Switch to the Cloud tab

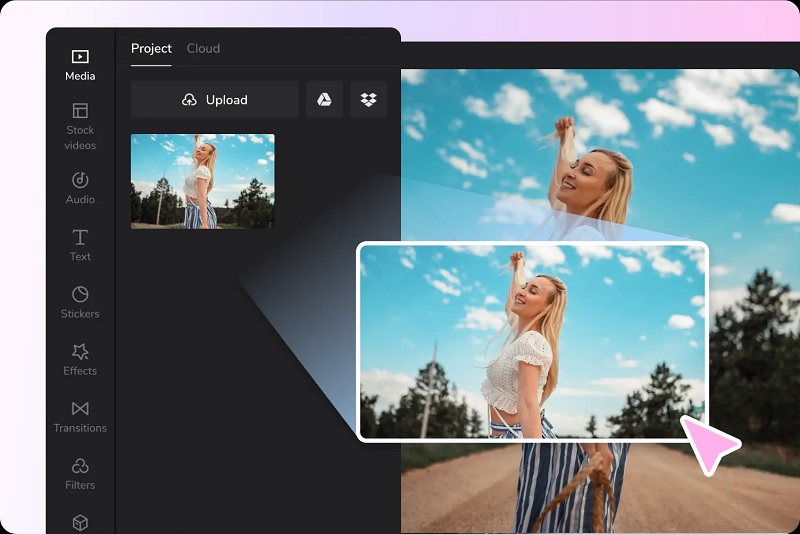(x=203, y=48)
